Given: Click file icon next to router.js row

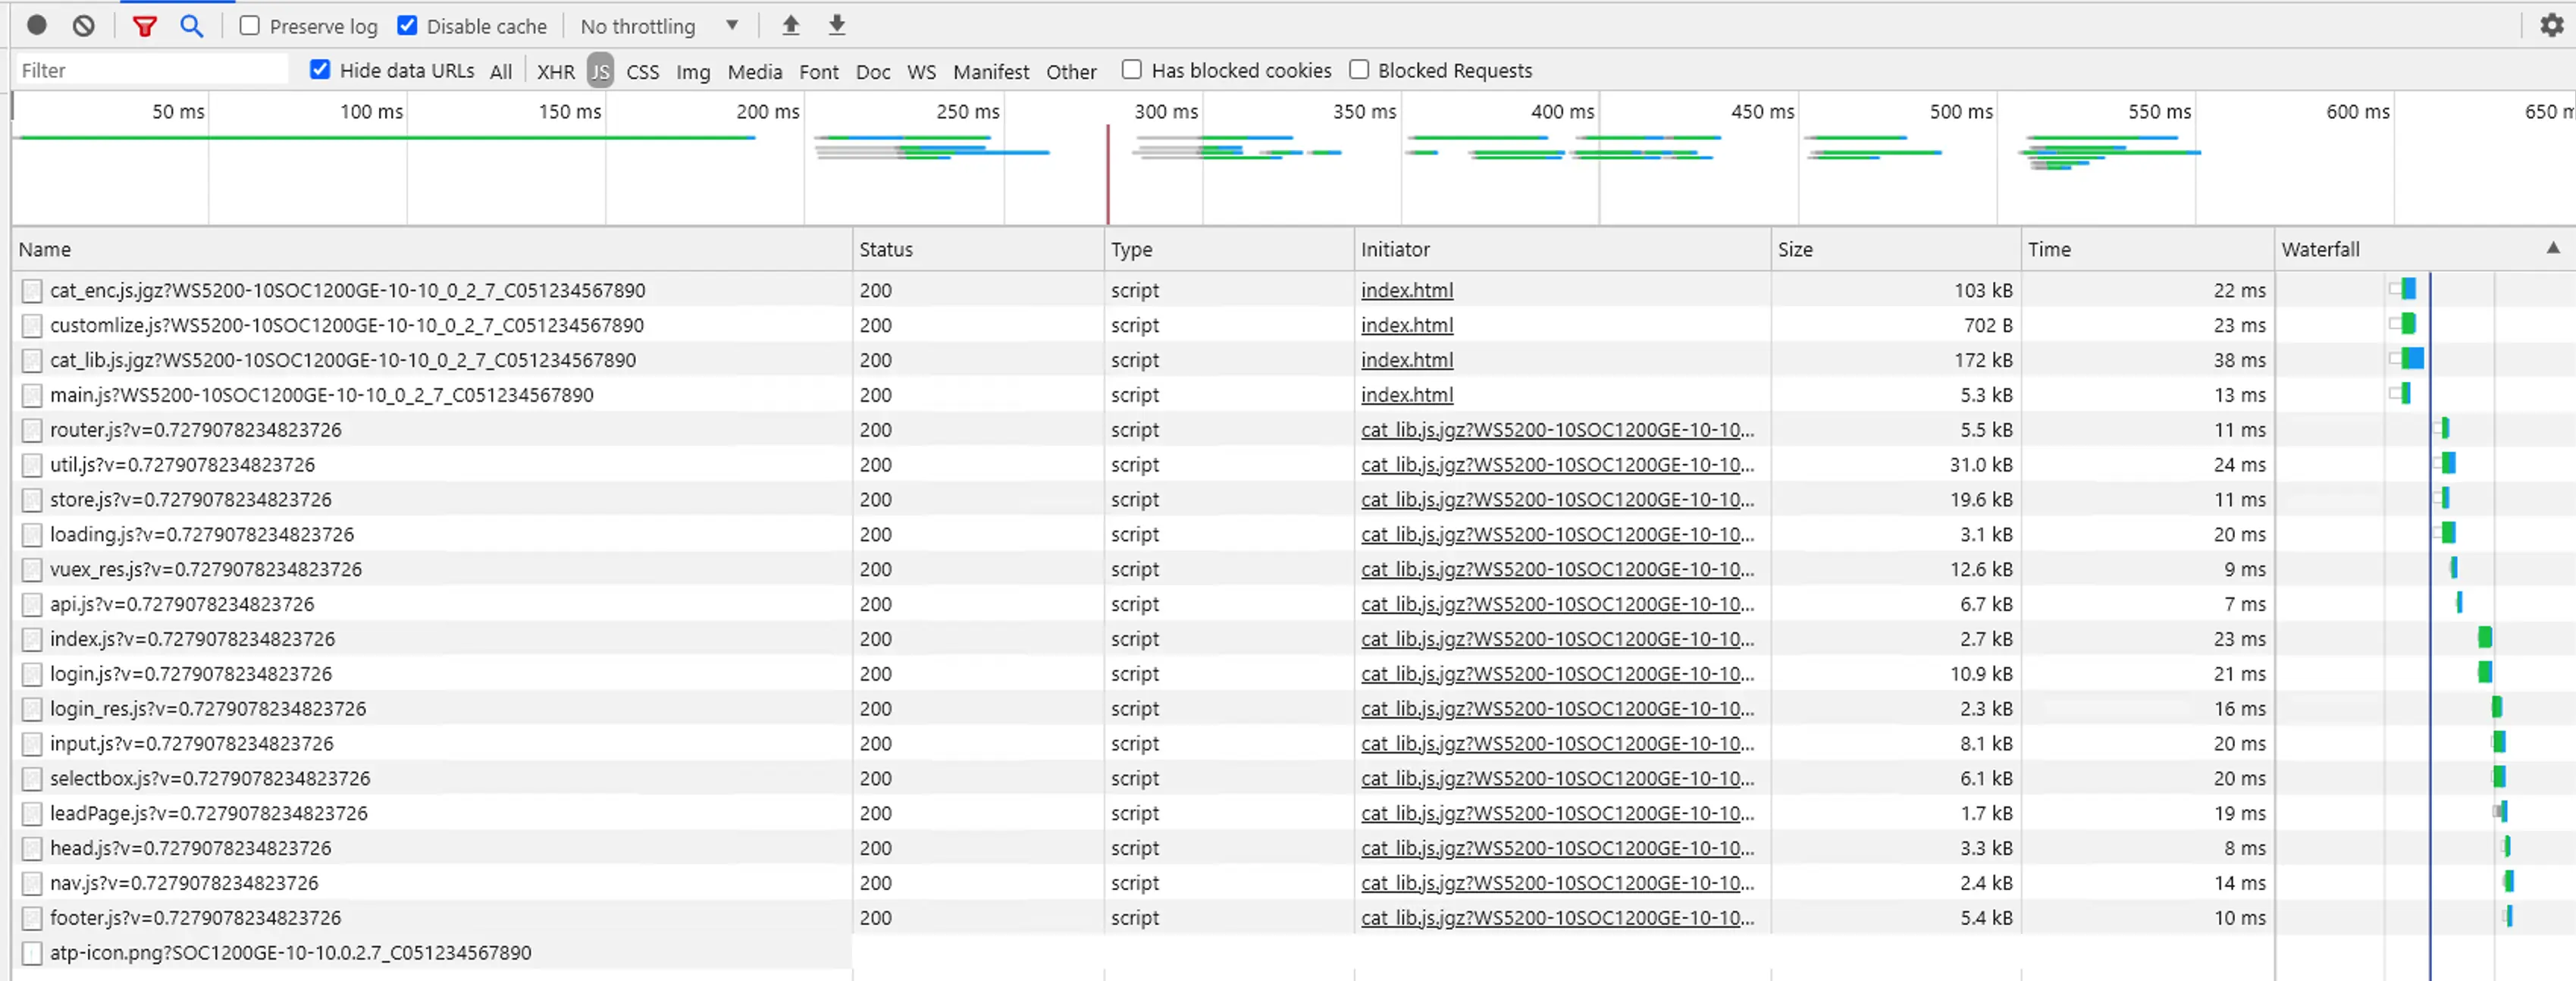Looking at the screenshot, I should pos(32,430).
